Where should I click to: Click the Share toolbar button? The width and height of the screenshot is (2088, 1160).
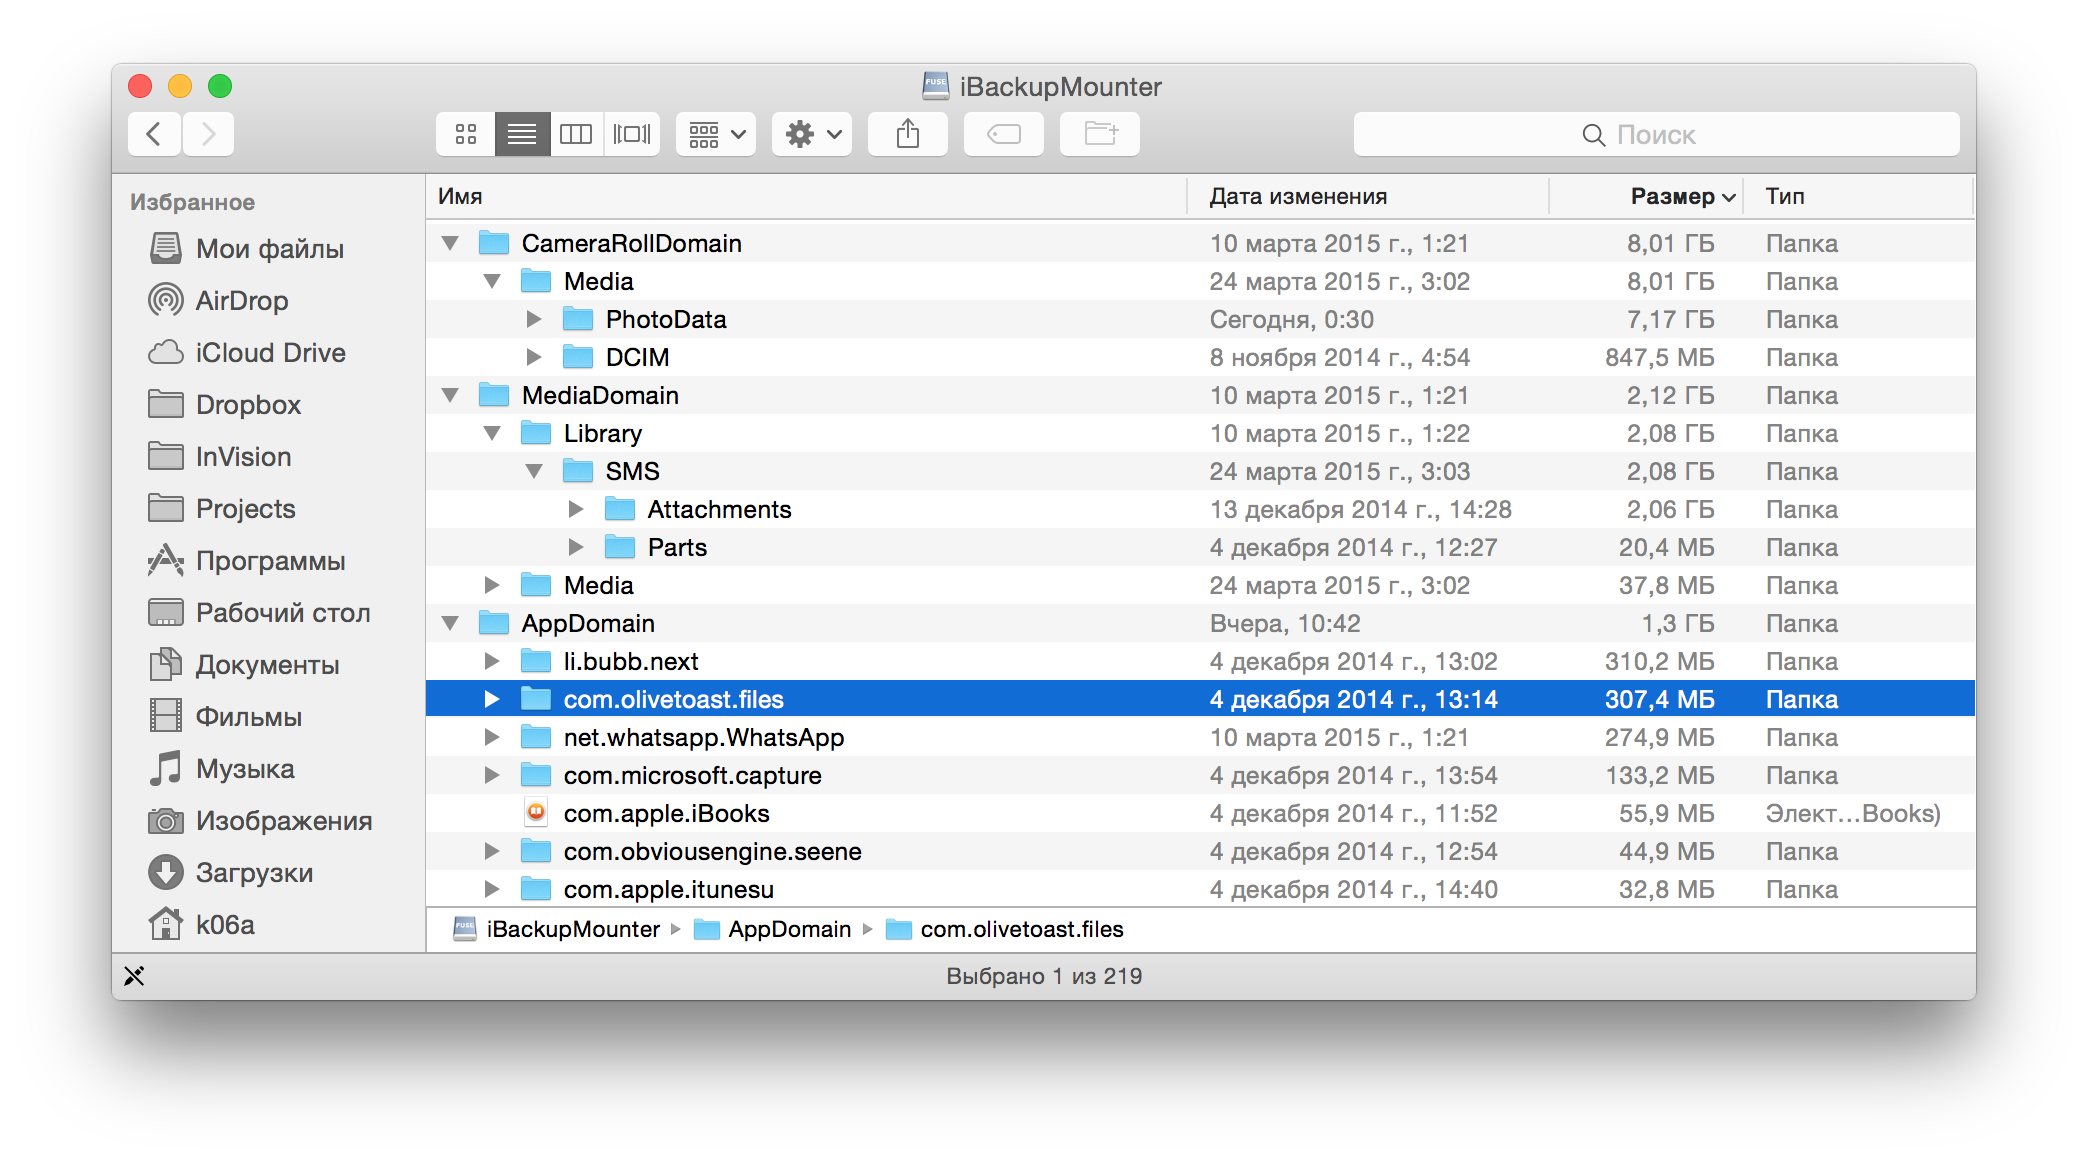click(x=907, y=134)
